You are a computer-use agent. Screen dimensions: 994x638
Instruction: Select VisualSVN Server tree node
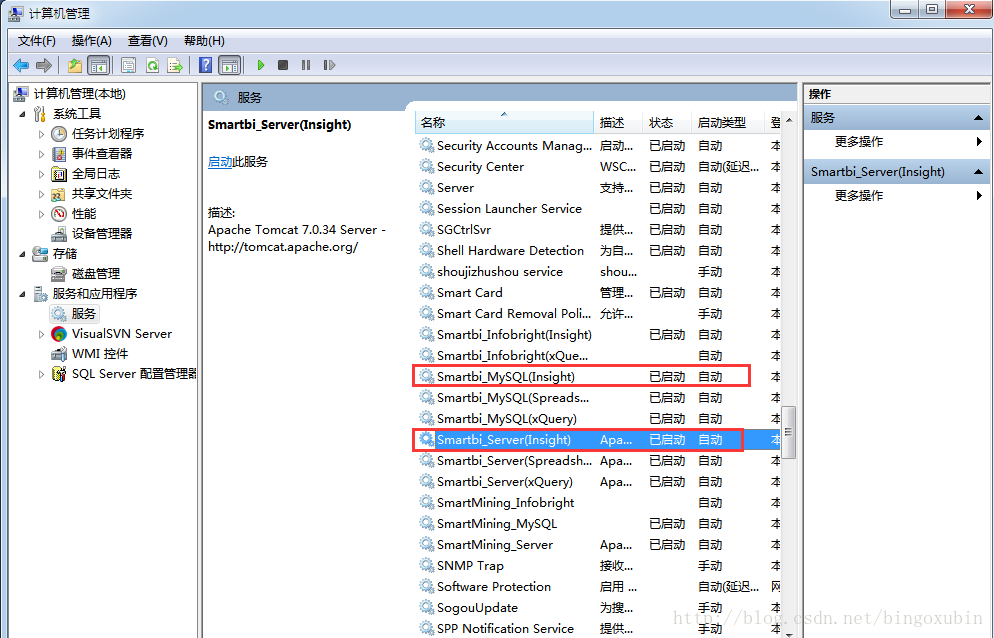point(122,334)
